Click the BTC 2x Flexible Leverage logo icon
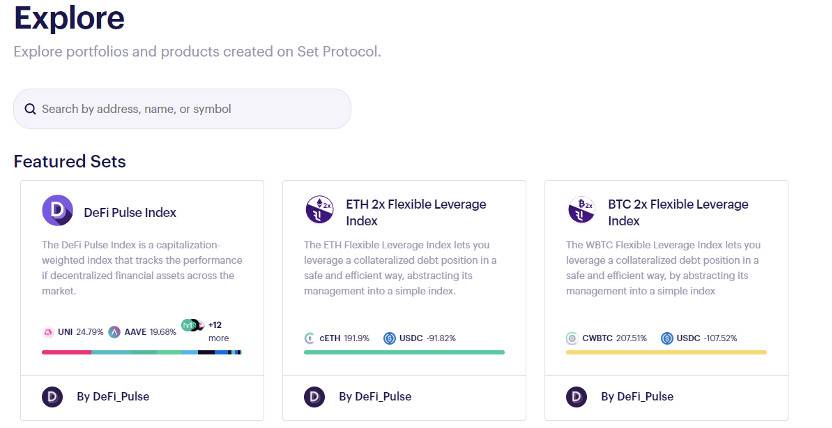Viewport: 832px width, 428px height. click(x=582, y=209)
